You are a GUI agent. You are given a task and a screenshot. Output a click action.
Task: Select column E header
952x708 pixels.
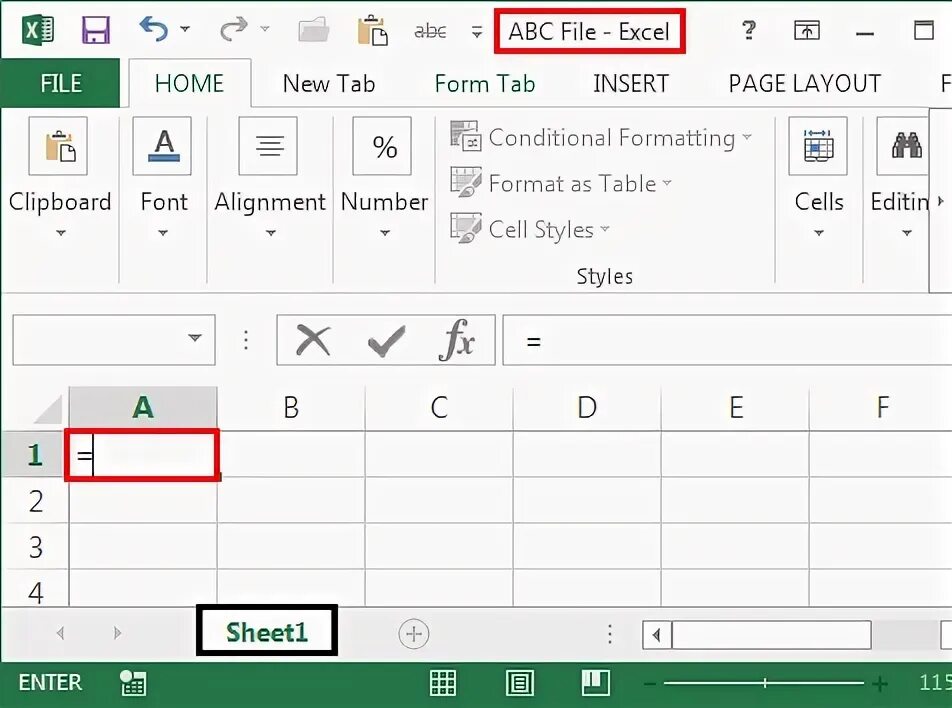(735, 407)
